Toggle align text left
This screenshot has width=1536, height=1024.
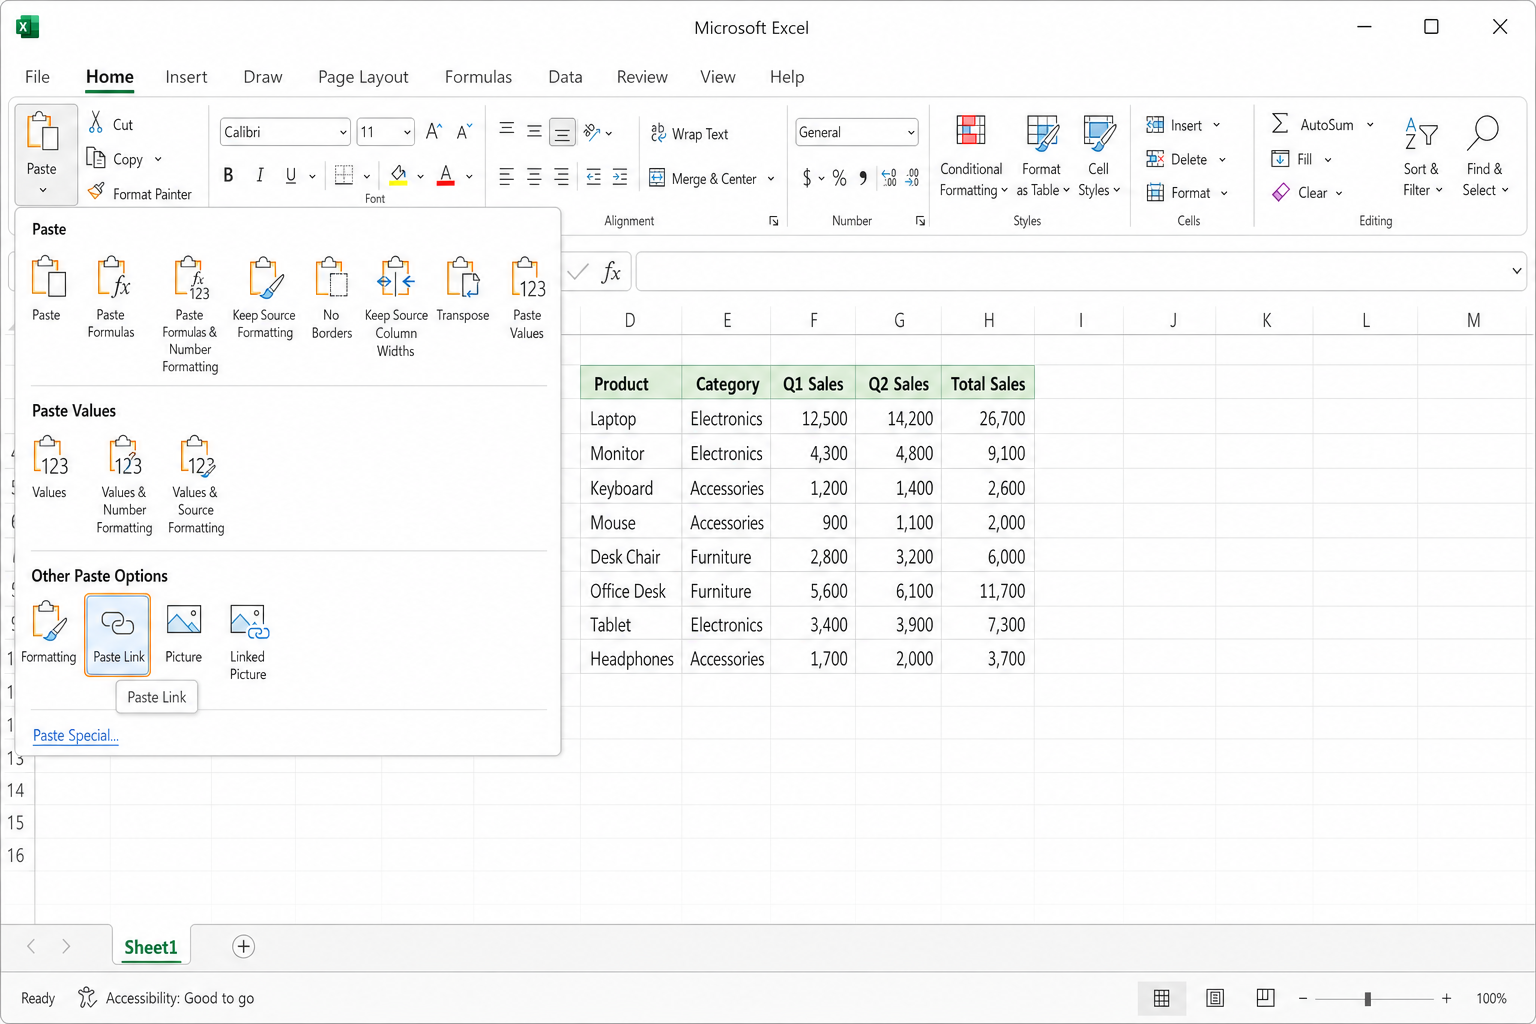(x=506, y=177)
